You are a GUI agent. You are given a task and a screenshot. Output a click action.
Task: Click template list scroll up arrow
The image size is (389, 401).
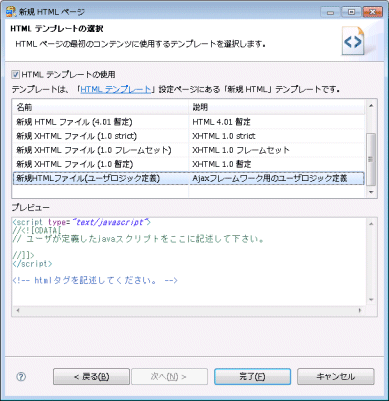point(371,106)
